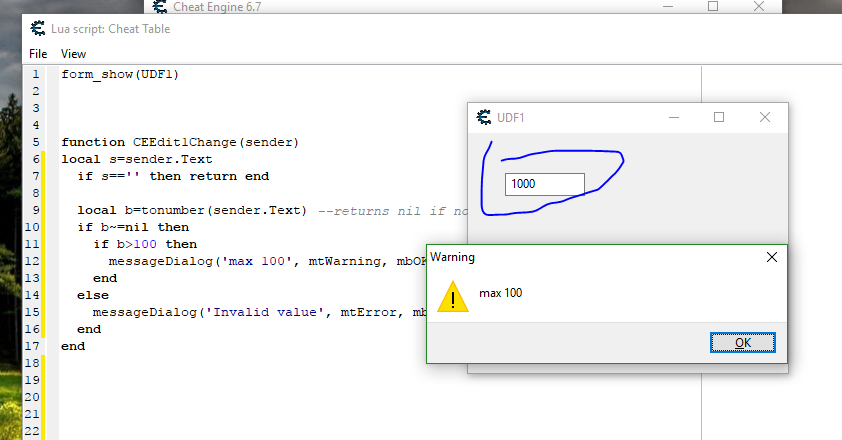Click the text field containing 1000
Screen dimensions: 842x440
[x=544, y=184]
